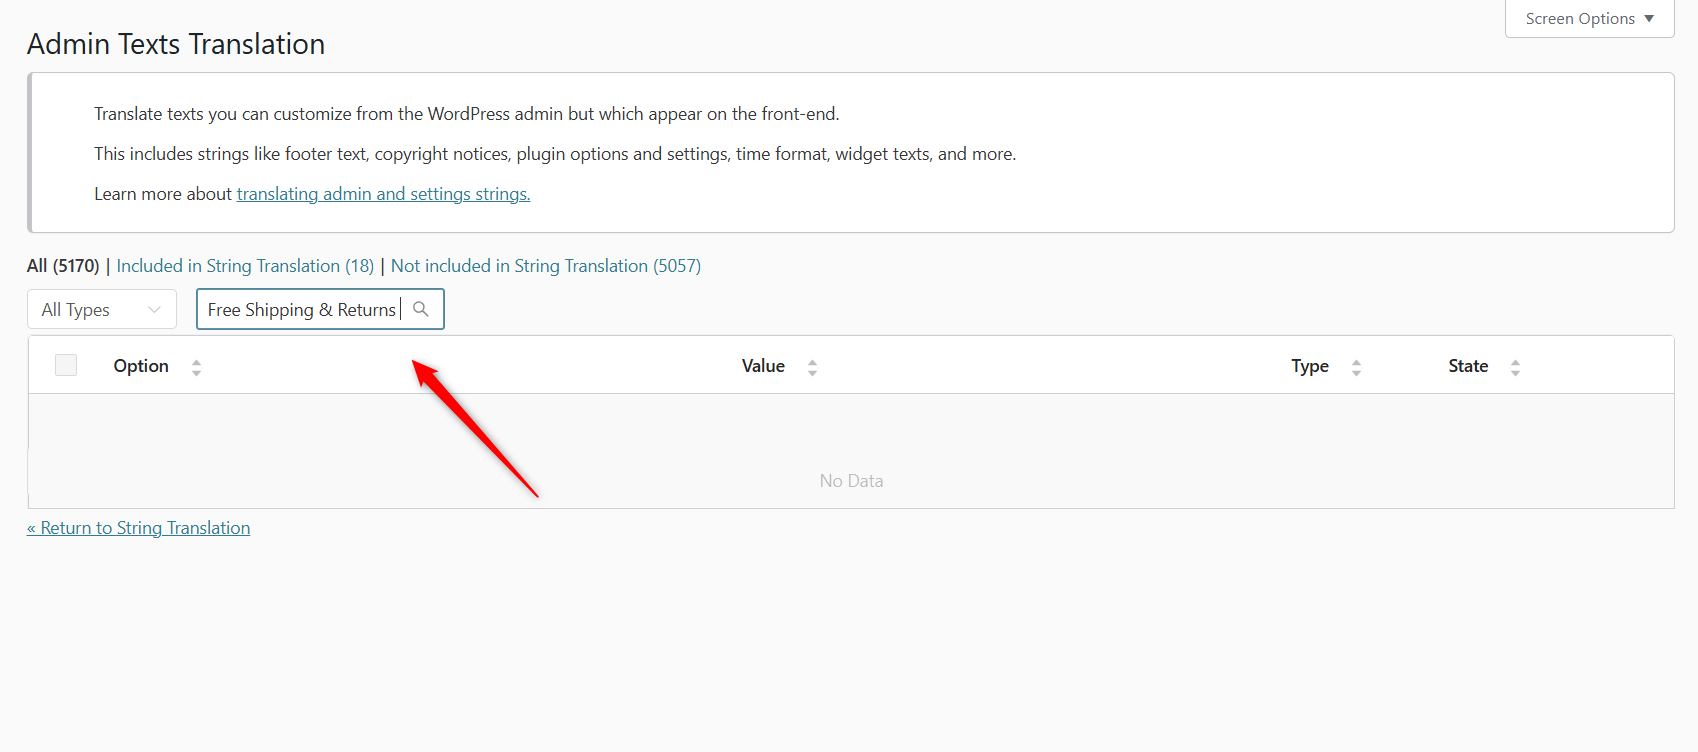Filter by Included in String Translation (18)
Viewport: 1698px width, 752px height.
pyautogui.click(x=245, y=266)
